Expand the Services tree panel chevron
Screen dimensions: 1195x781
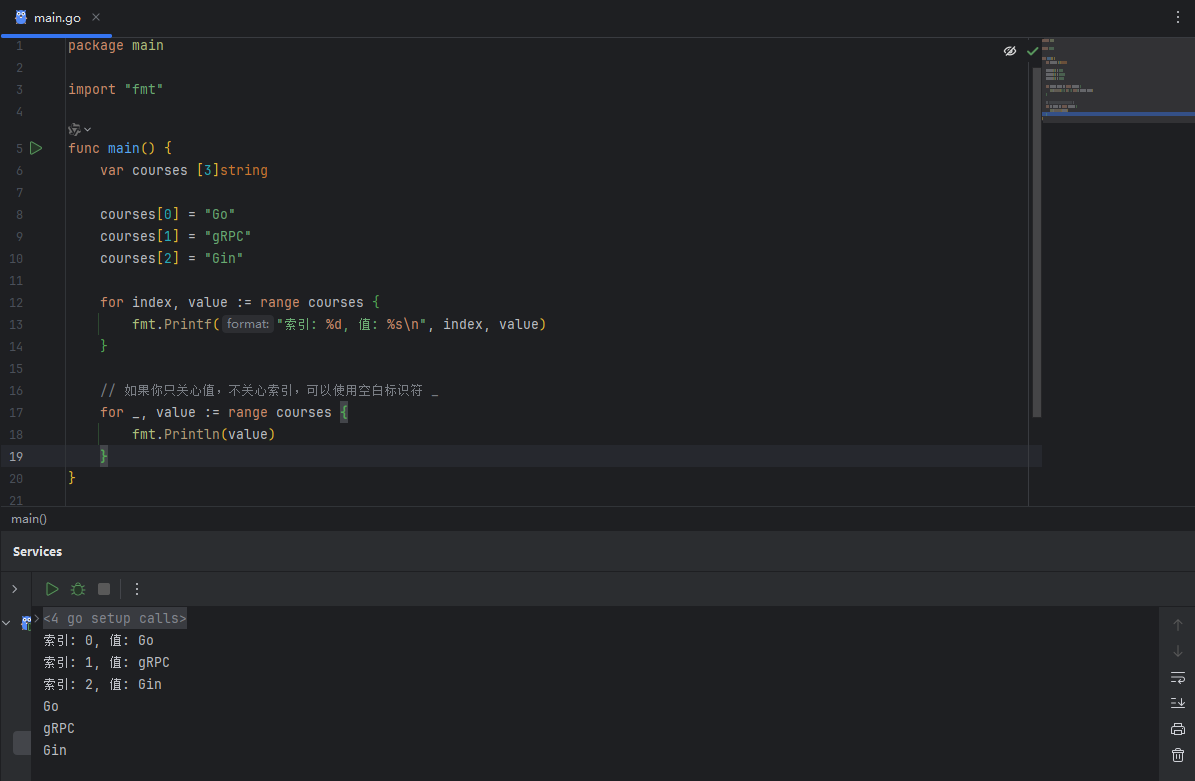tap(14, 589)
